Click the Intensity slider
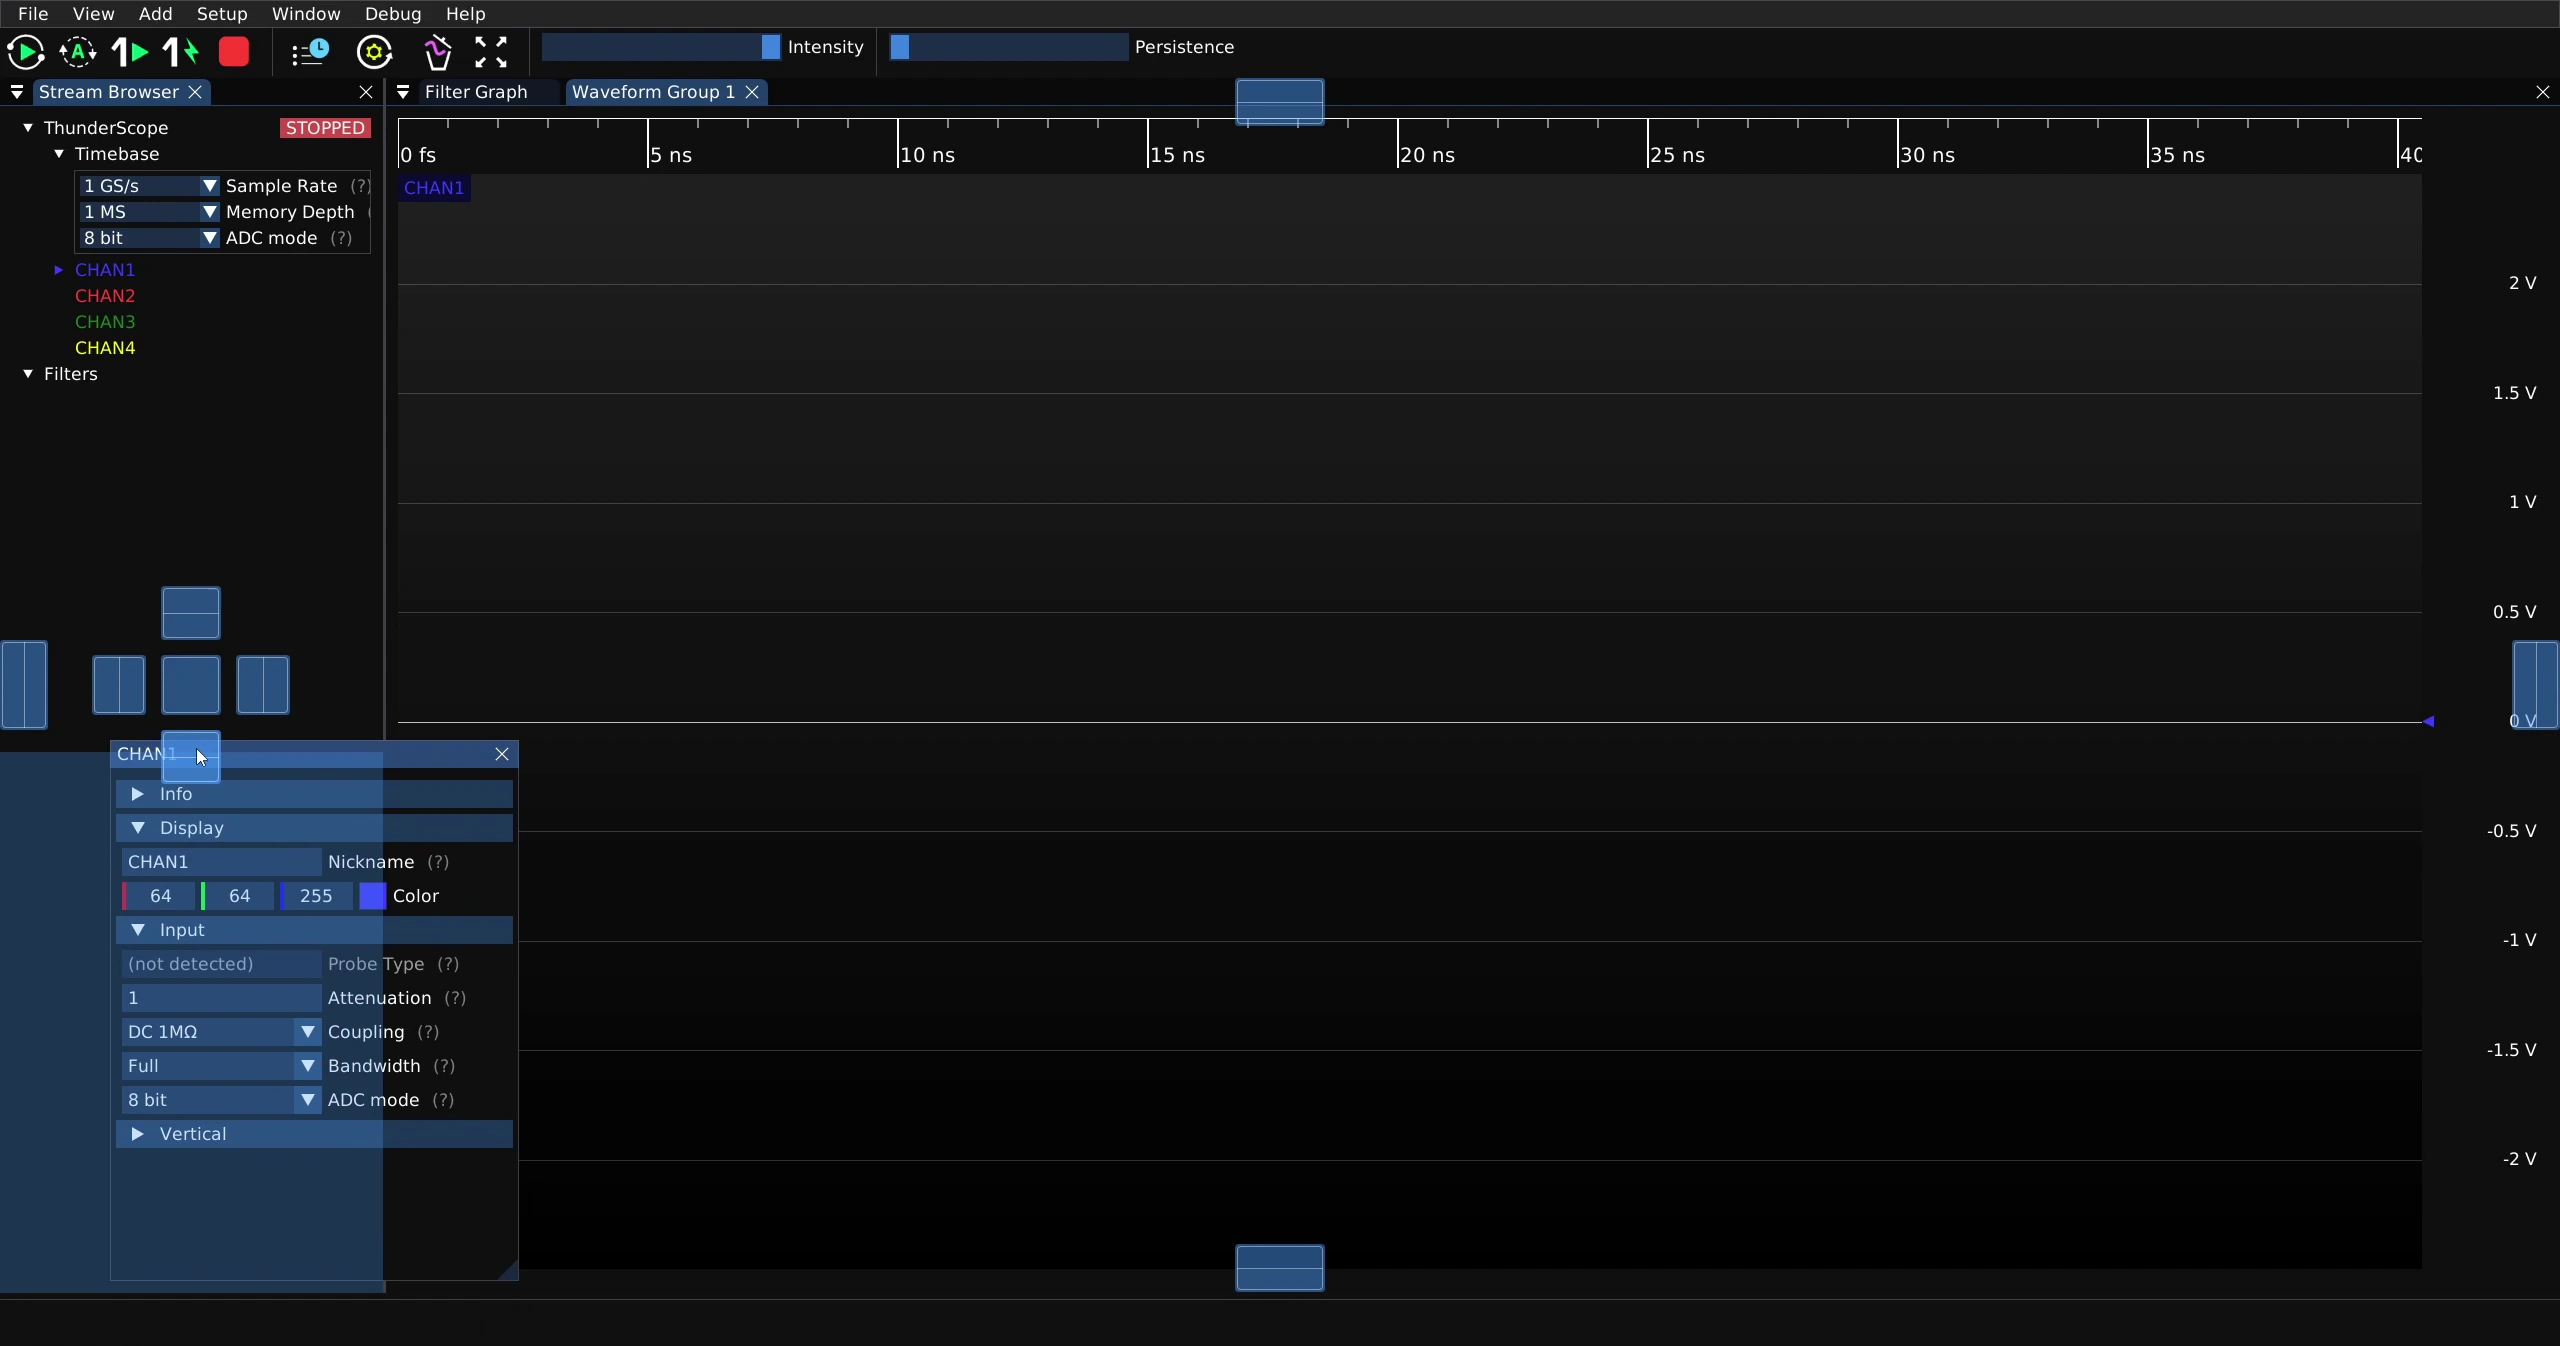Image resolution: width=2560 pixels, height=1346 pixels. pos(661,47)
